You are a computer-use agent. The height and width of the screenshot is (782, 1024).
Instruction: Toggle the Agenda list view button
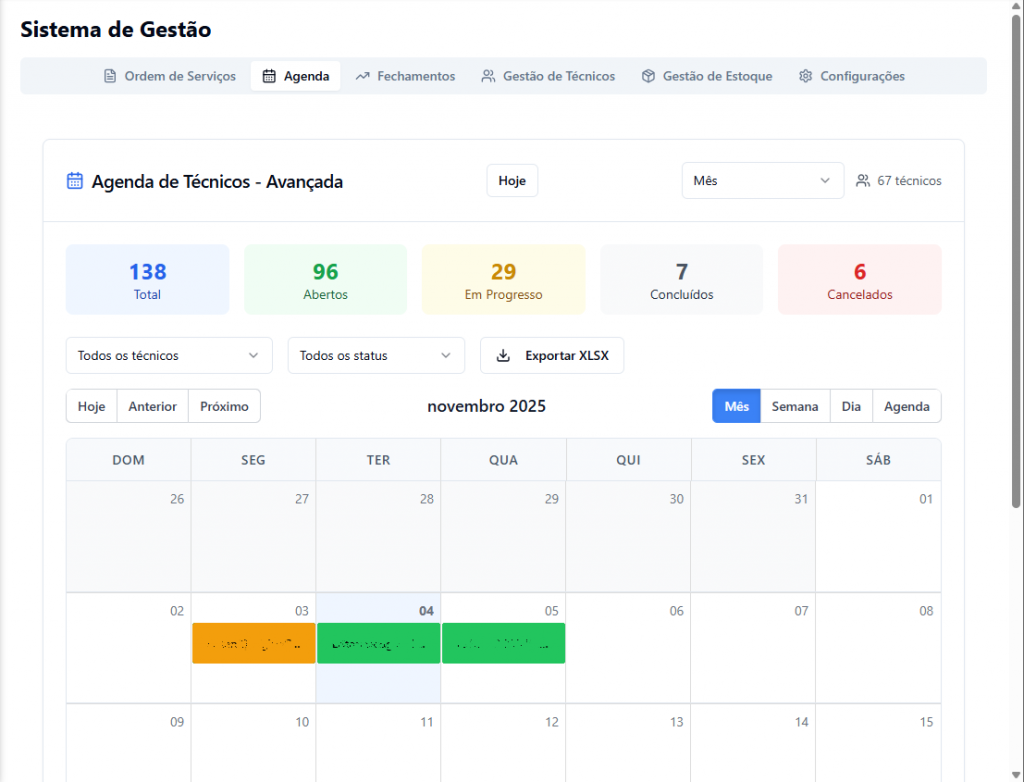point(907,406)
